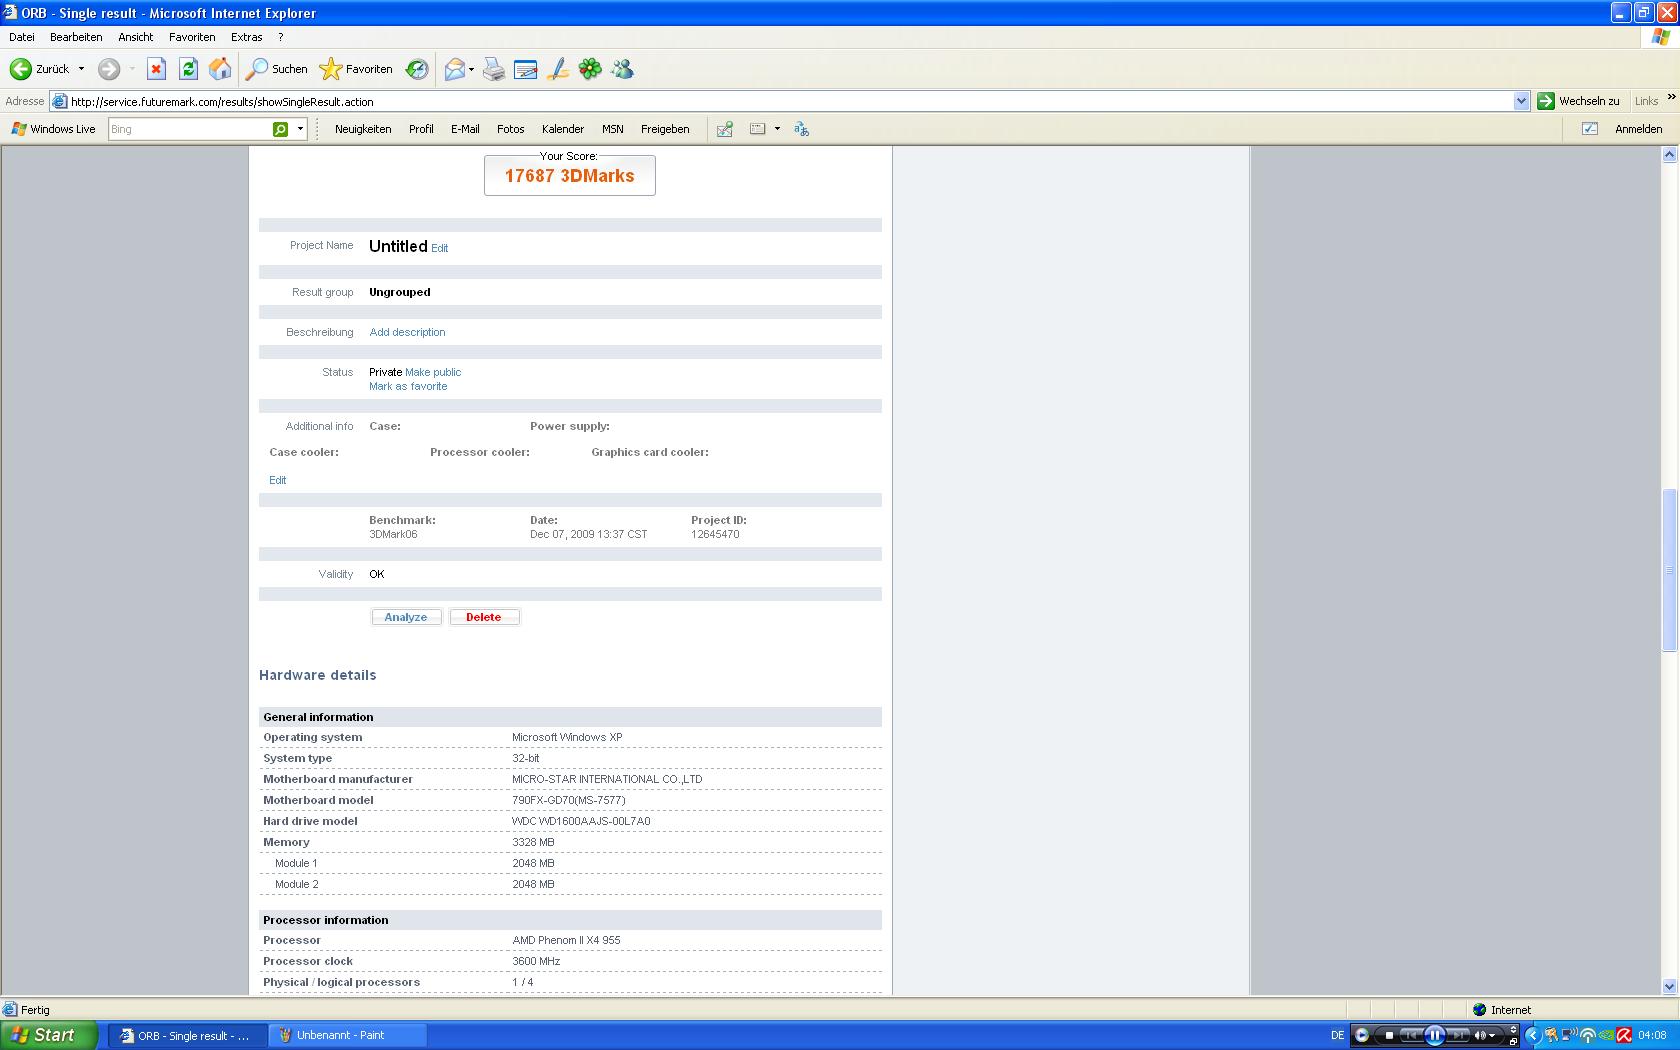Click the Avira red umbrella tray icon

click(x=1624, y=1035)
